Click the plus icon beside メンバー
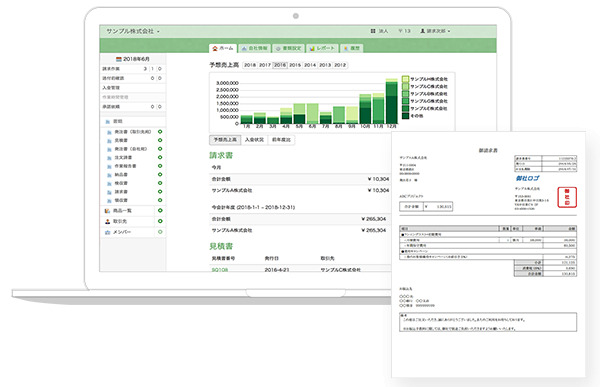The image size is (600, 387). [160, 232]
